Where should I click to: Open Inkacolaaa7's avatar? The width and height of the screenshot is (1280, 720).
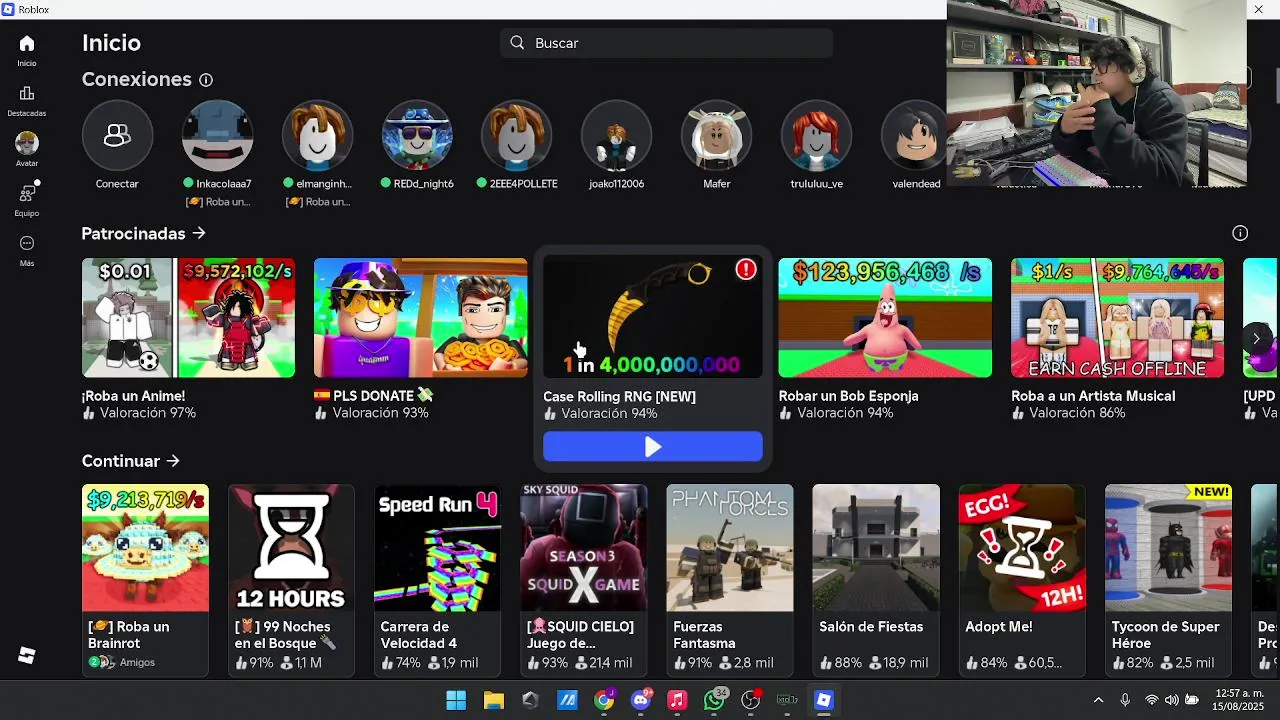pos(217,135)
